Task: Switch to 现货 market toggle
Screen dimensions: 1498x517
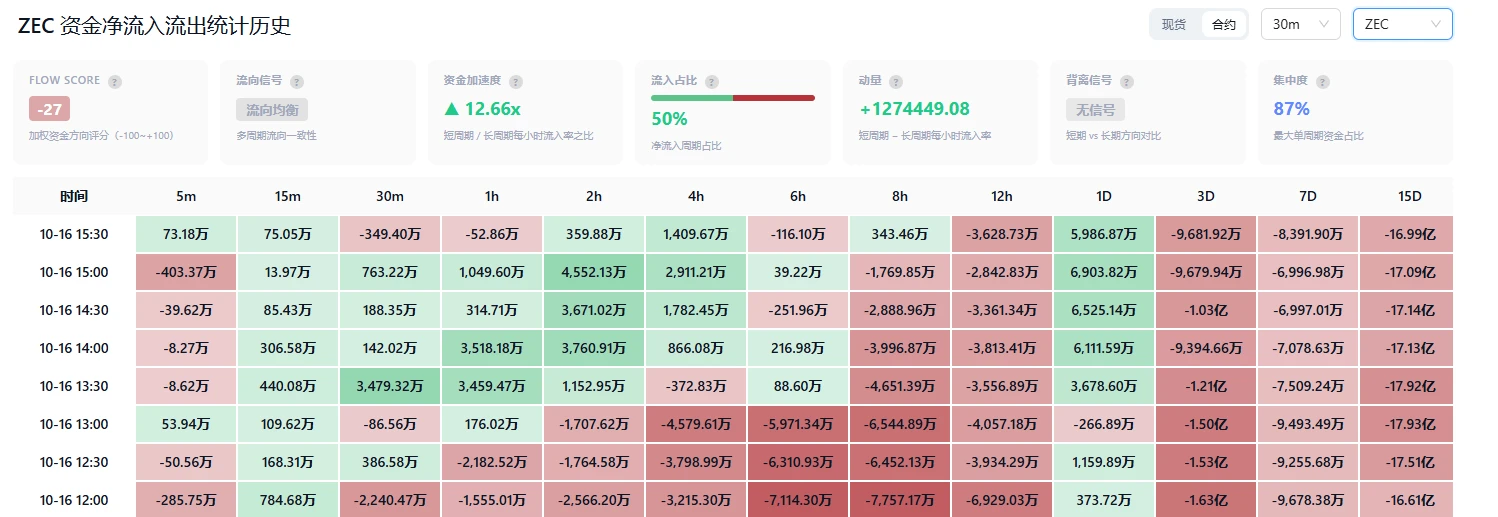Action: (x=1174, y=25)
